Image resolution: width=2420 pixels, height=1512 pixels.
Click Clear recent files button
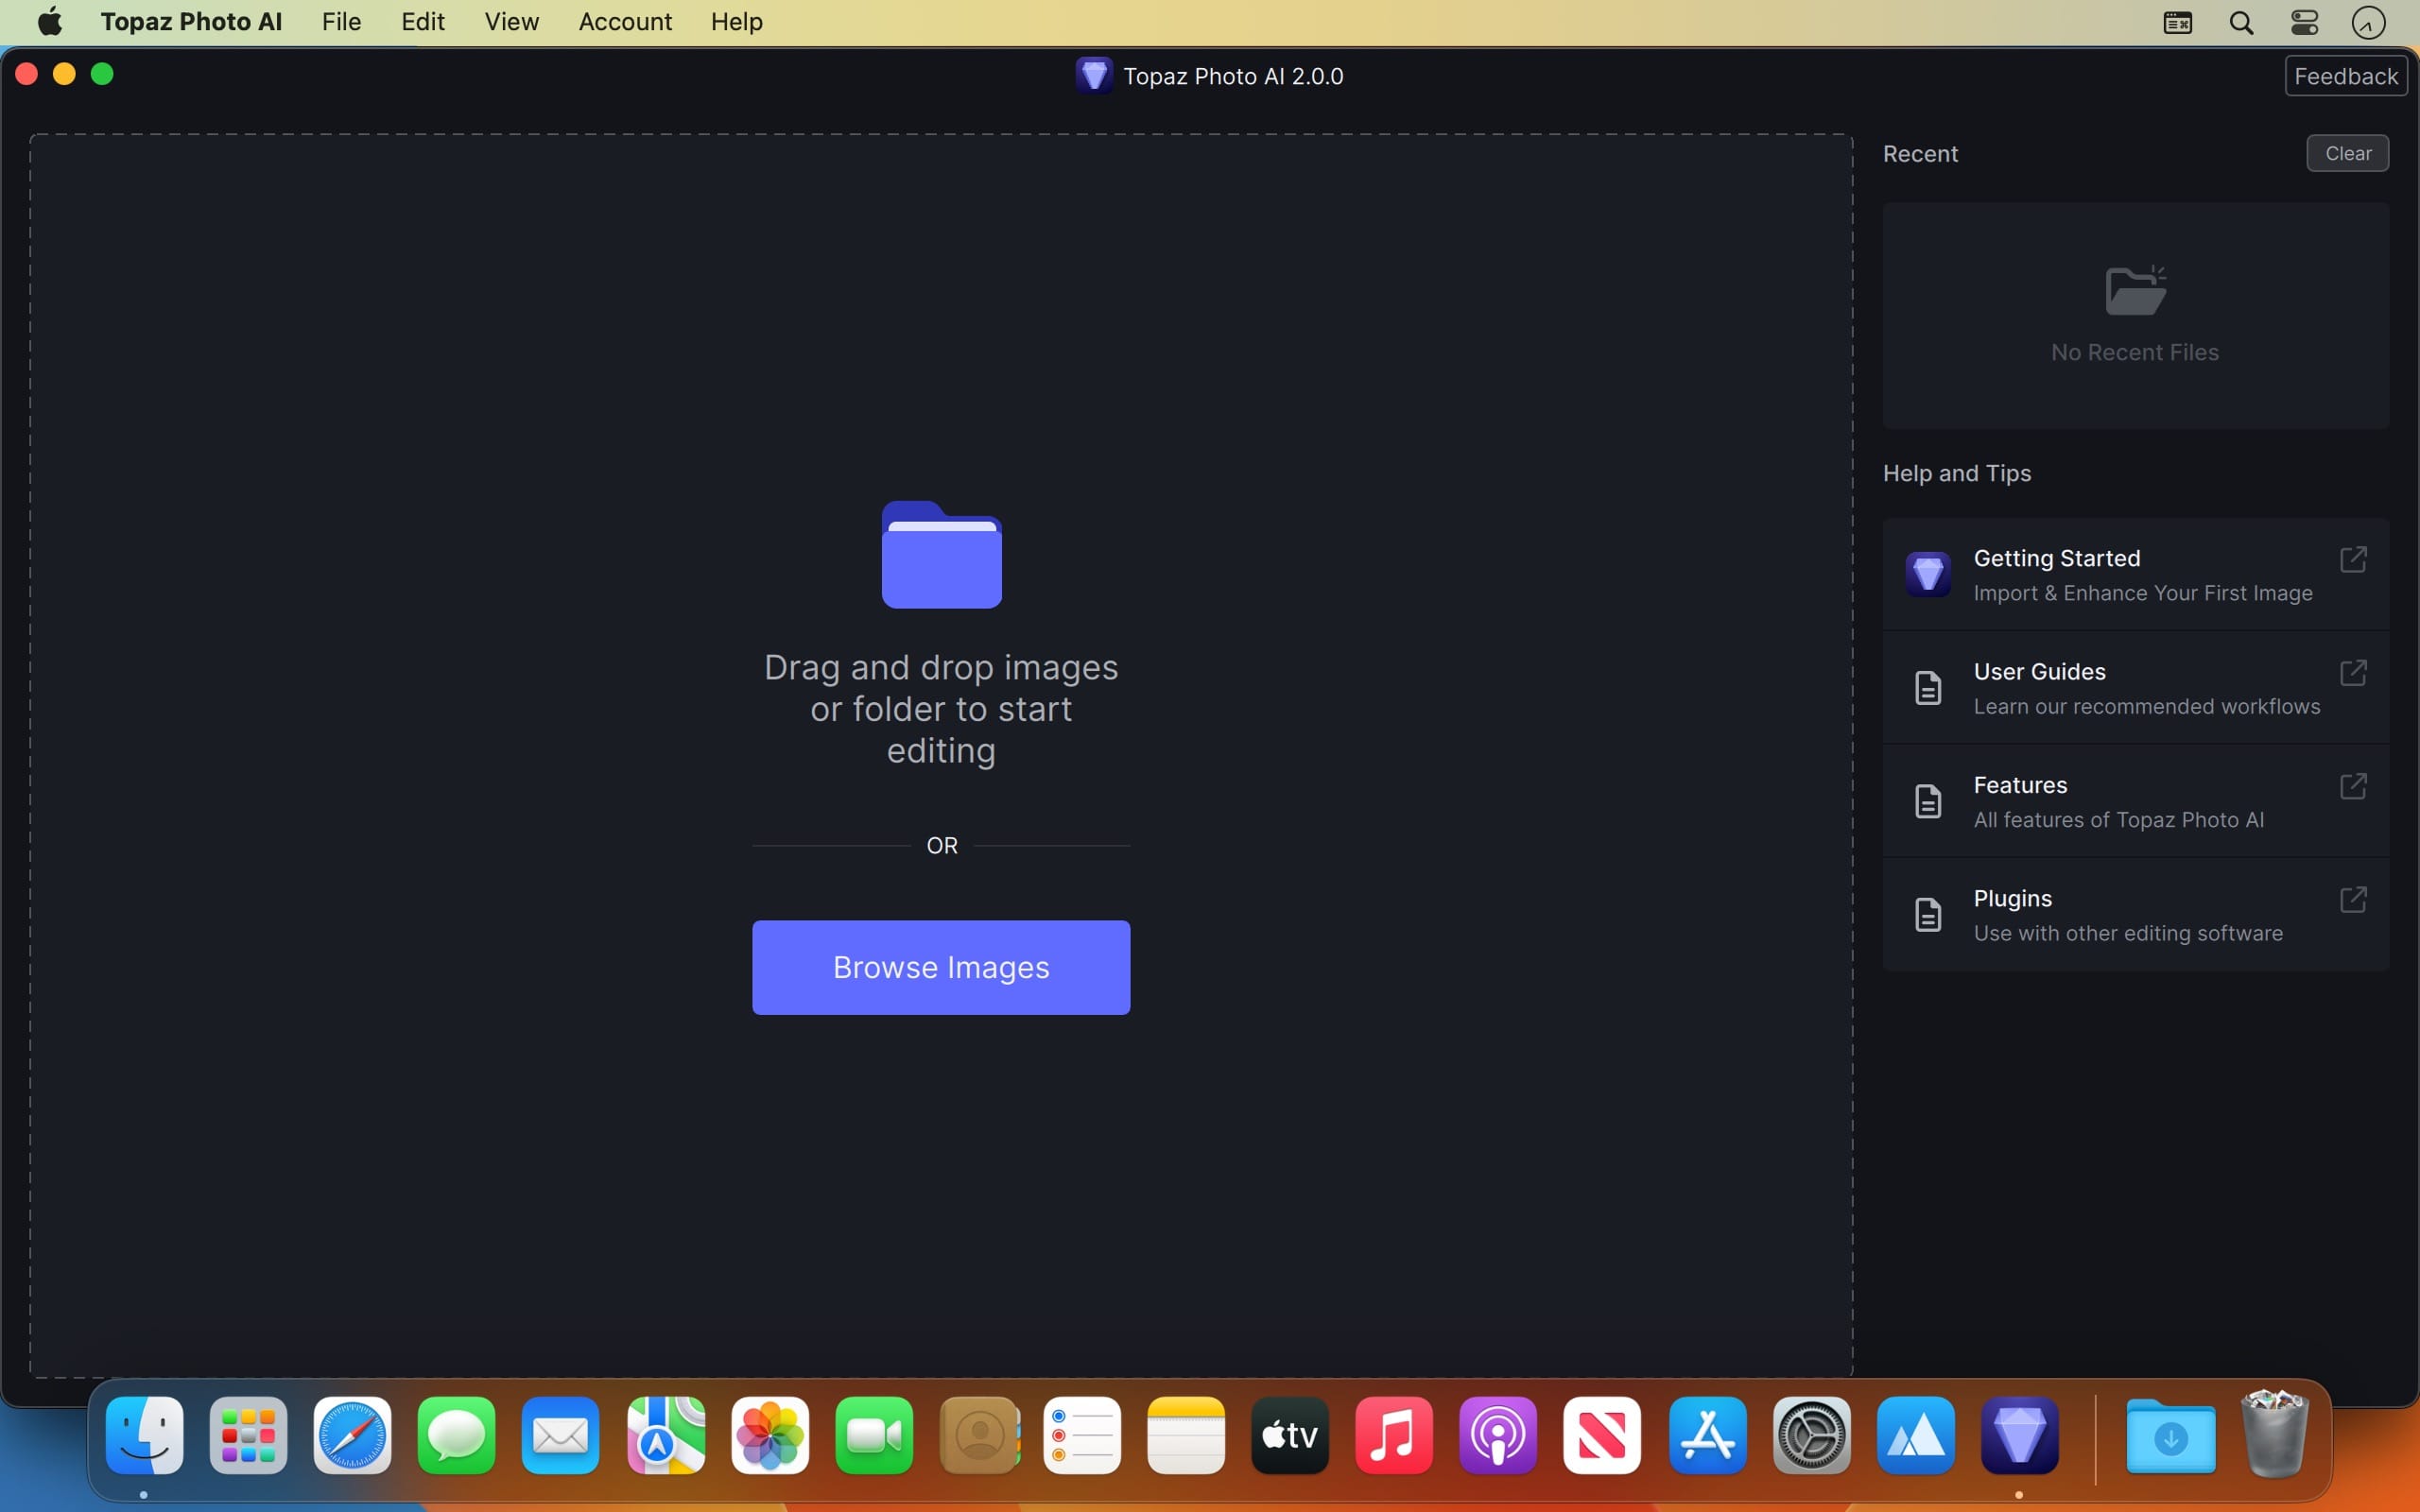coord(2347,151)
